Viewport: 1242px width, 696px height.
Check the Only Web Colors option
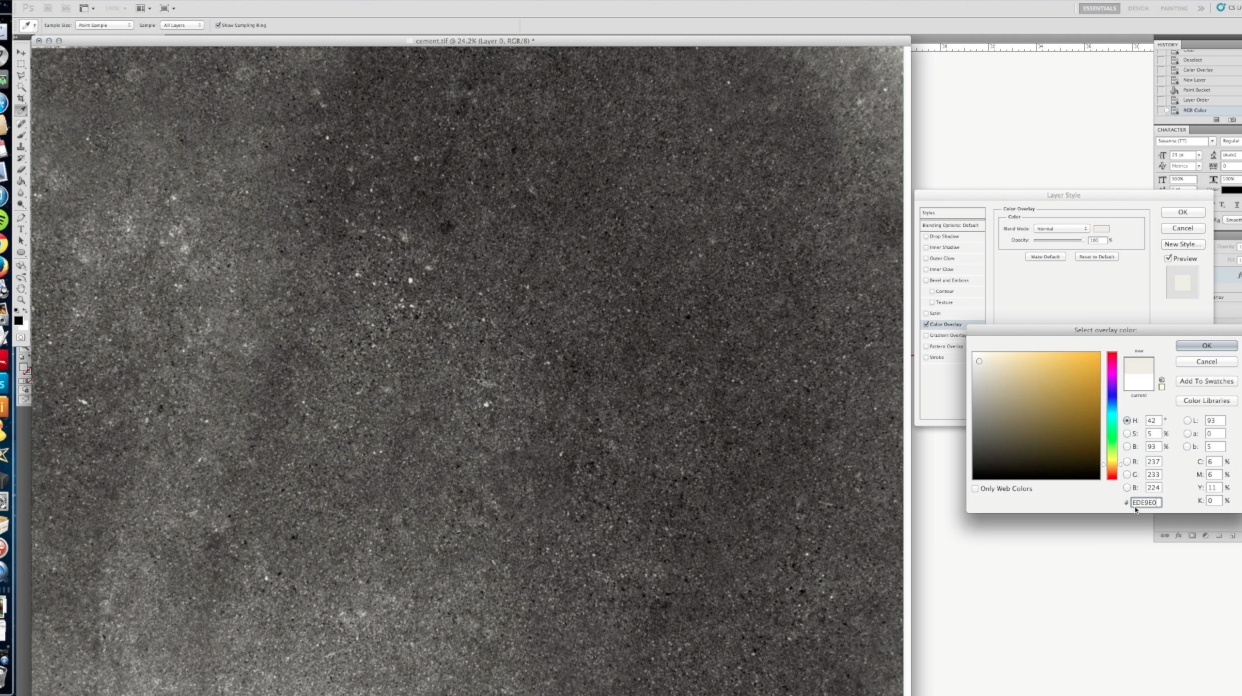[976, 488]
